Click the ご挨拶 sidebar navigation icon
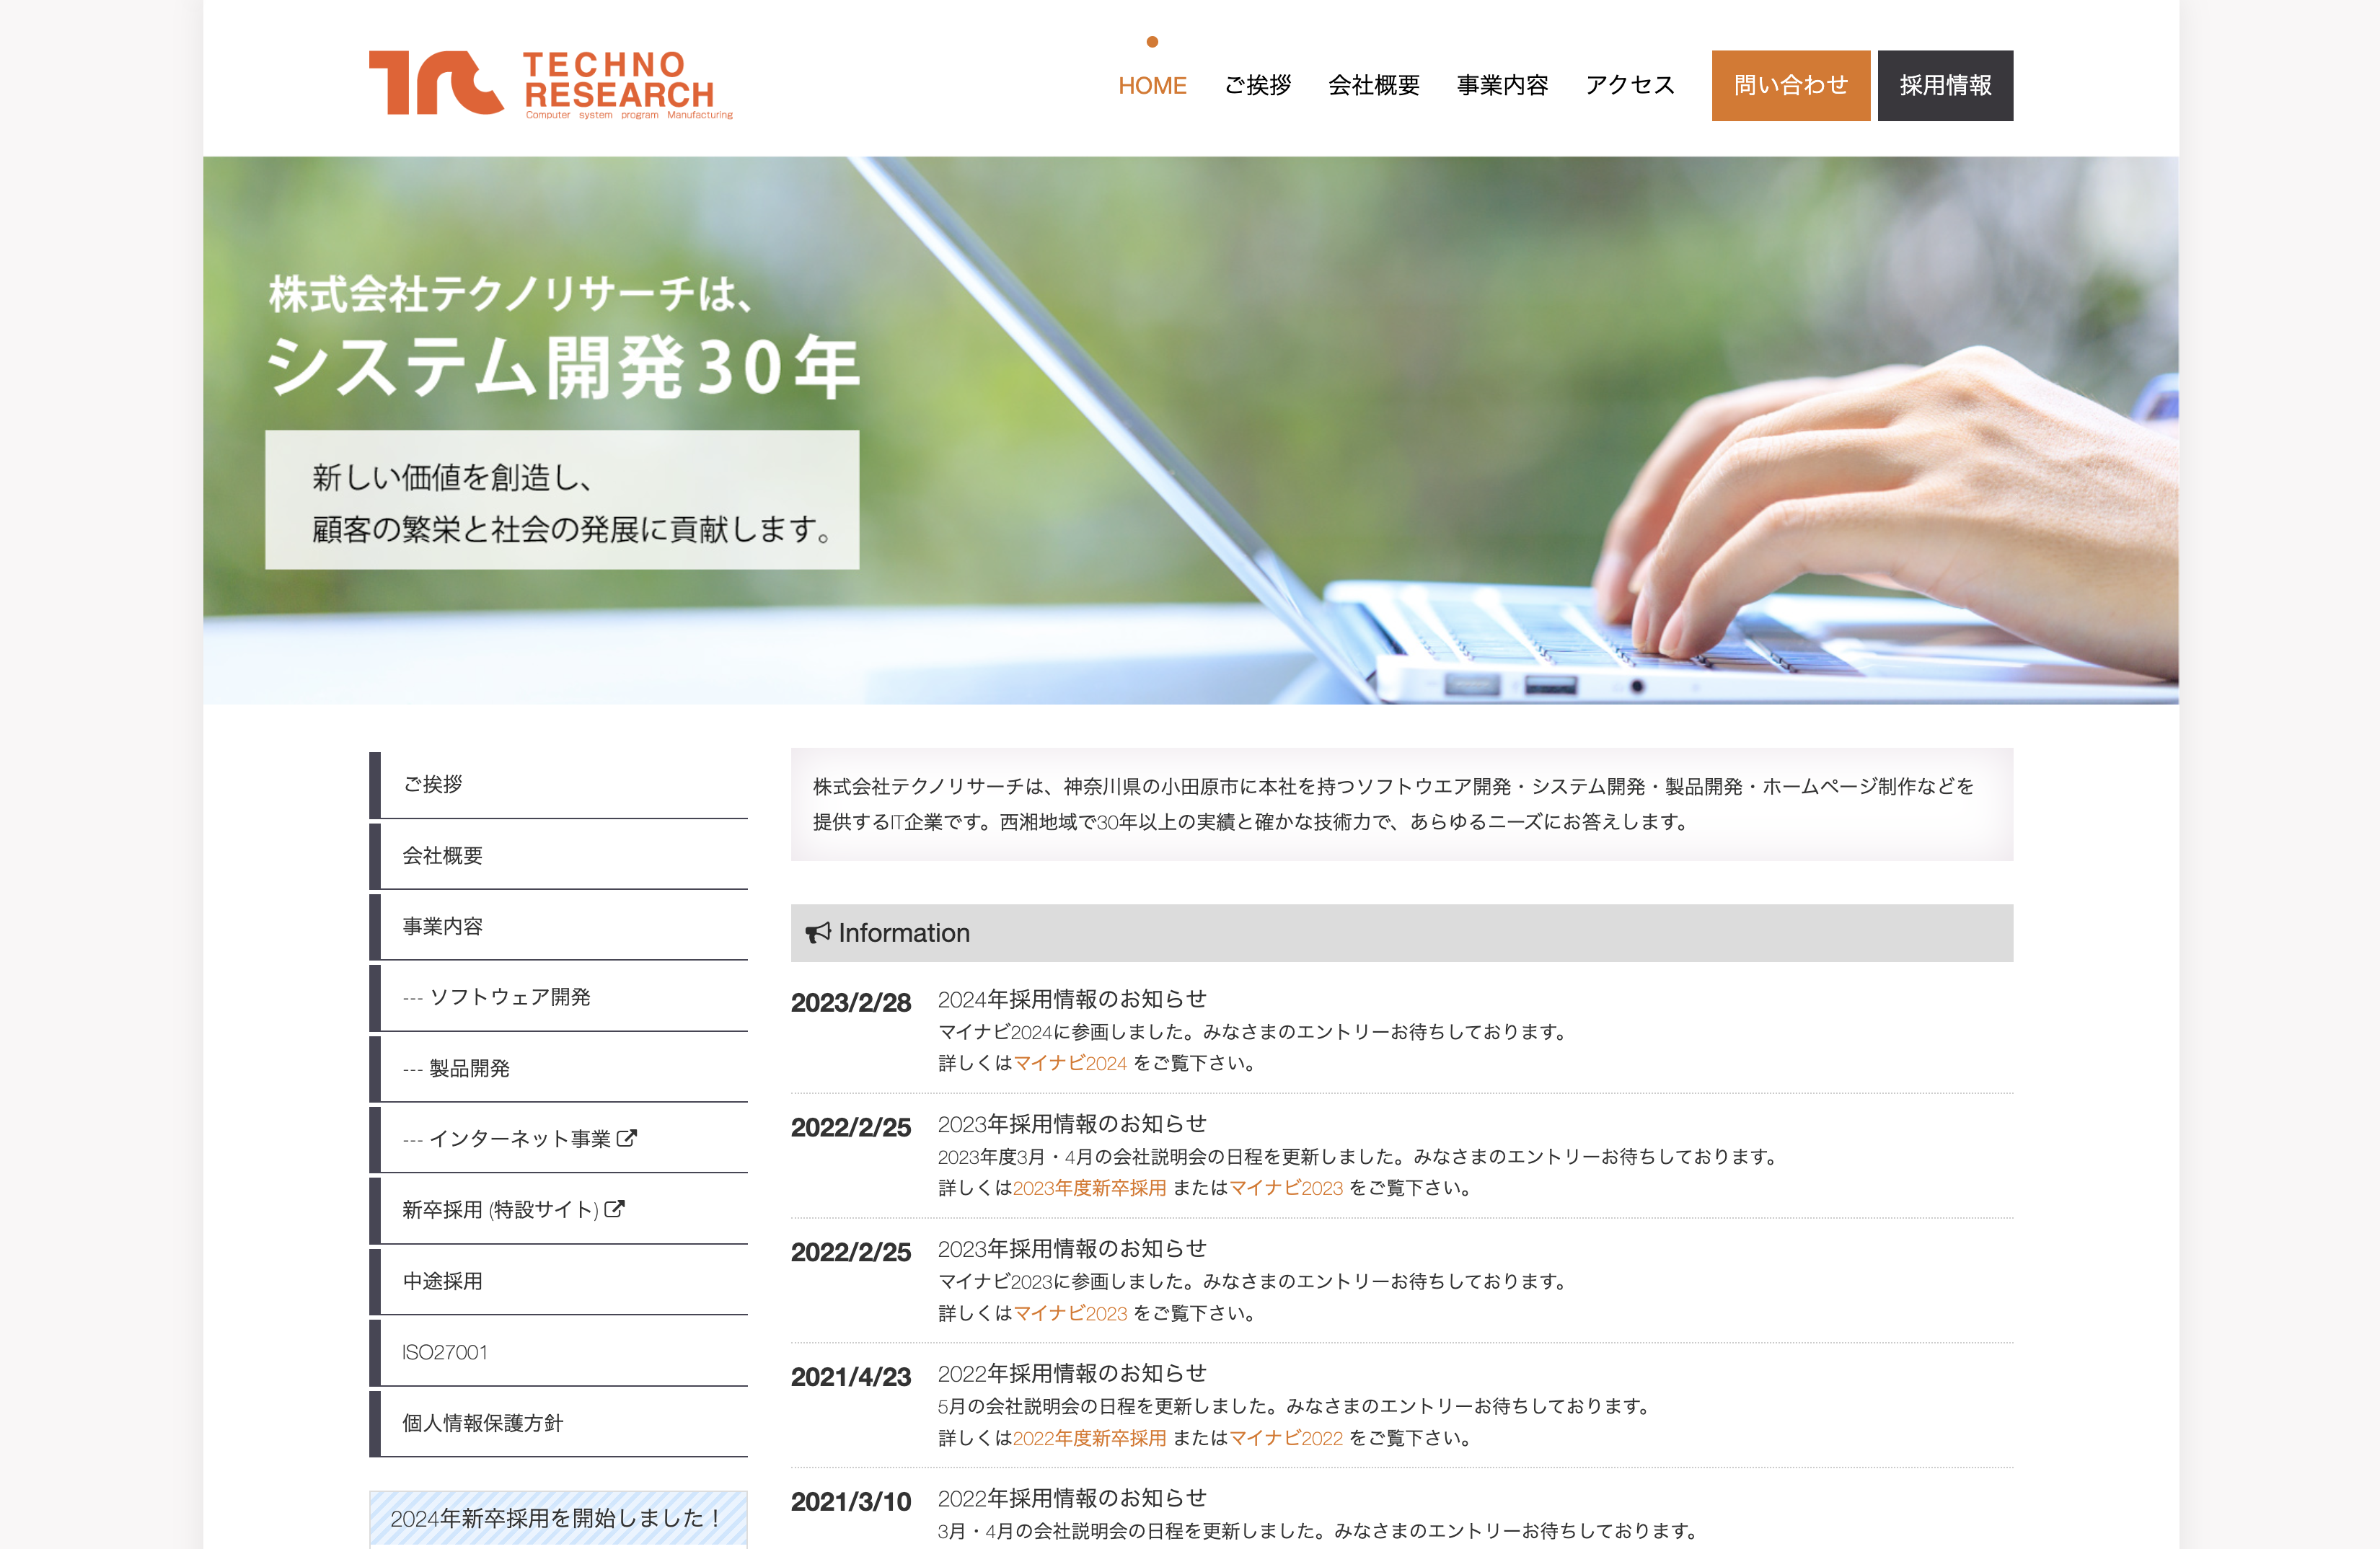The width and height of the screenshot is (2380, 1549). click(431, 782)
